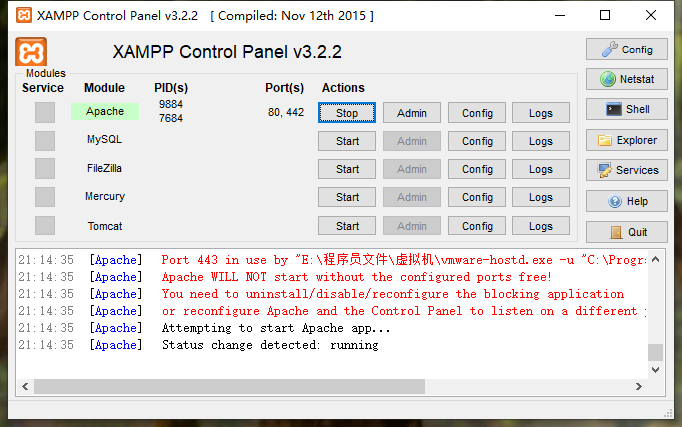The image size is (682, 427).
Task: Open the Mercury Config menu
Action: tap(477, 197)
